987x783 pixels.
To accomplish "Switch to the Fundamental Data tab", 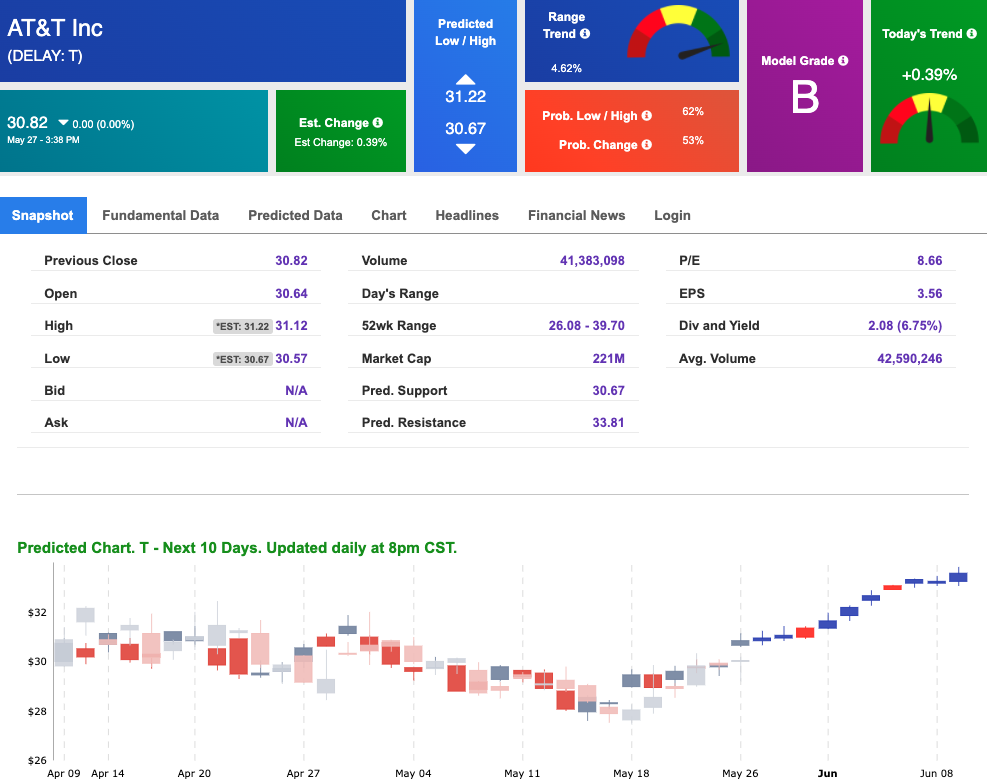I will click(161, 215).
